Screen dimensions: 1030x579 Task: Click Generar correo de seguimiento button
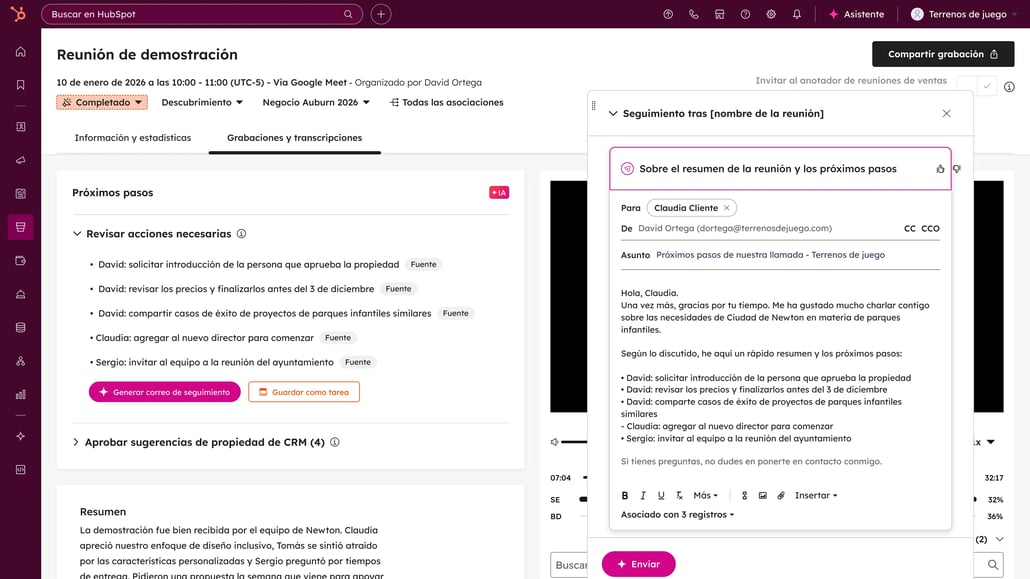click(164, 392)
